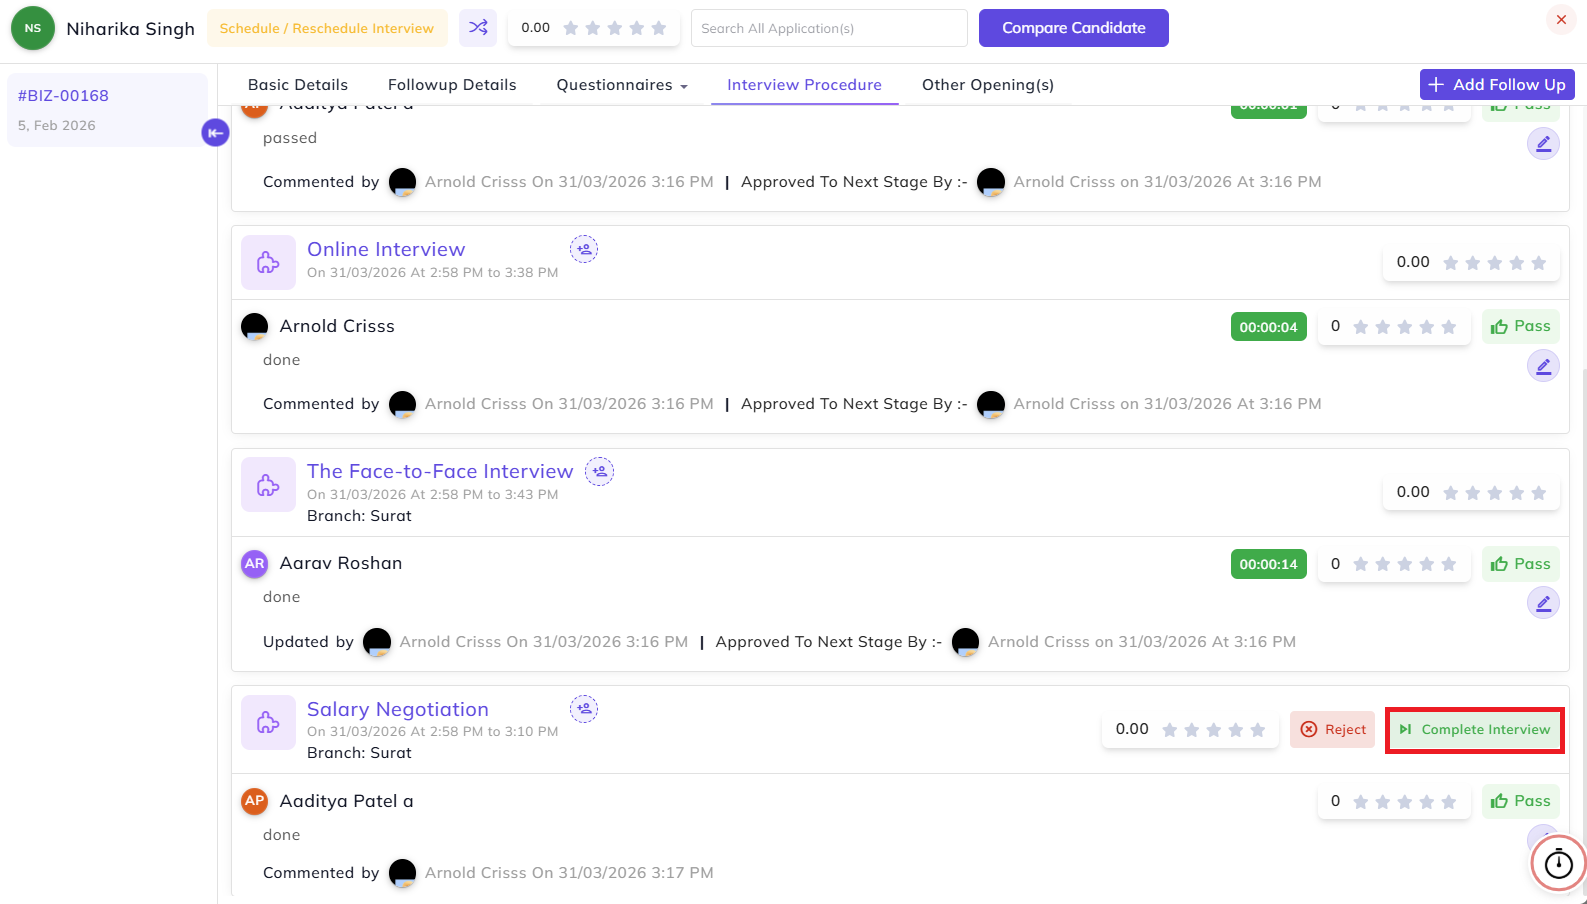Click Aarav Roshan AR avatar

(x=255, y=564)
